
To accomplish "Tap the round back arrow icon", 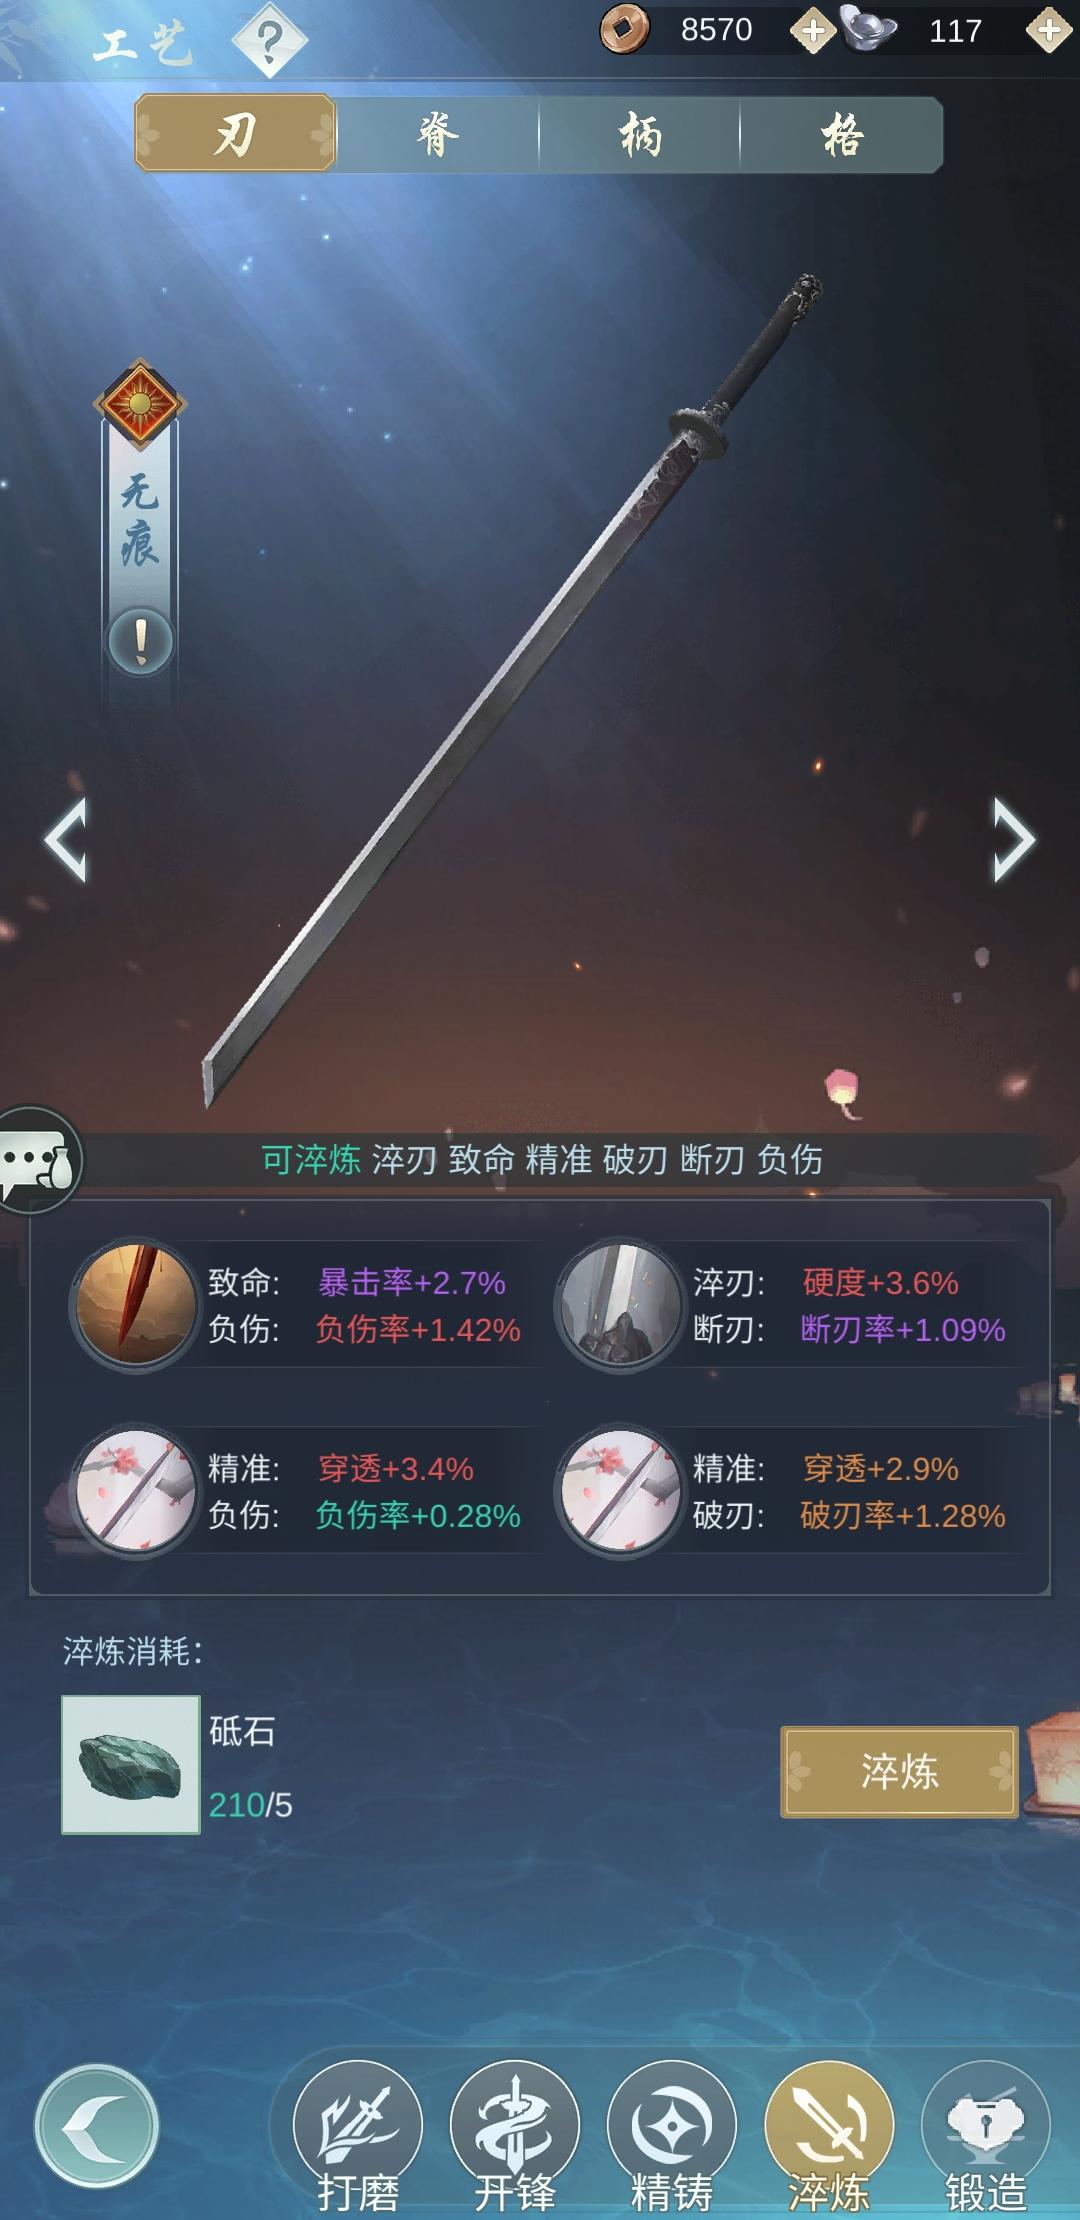I will [x=96, y=2128].
